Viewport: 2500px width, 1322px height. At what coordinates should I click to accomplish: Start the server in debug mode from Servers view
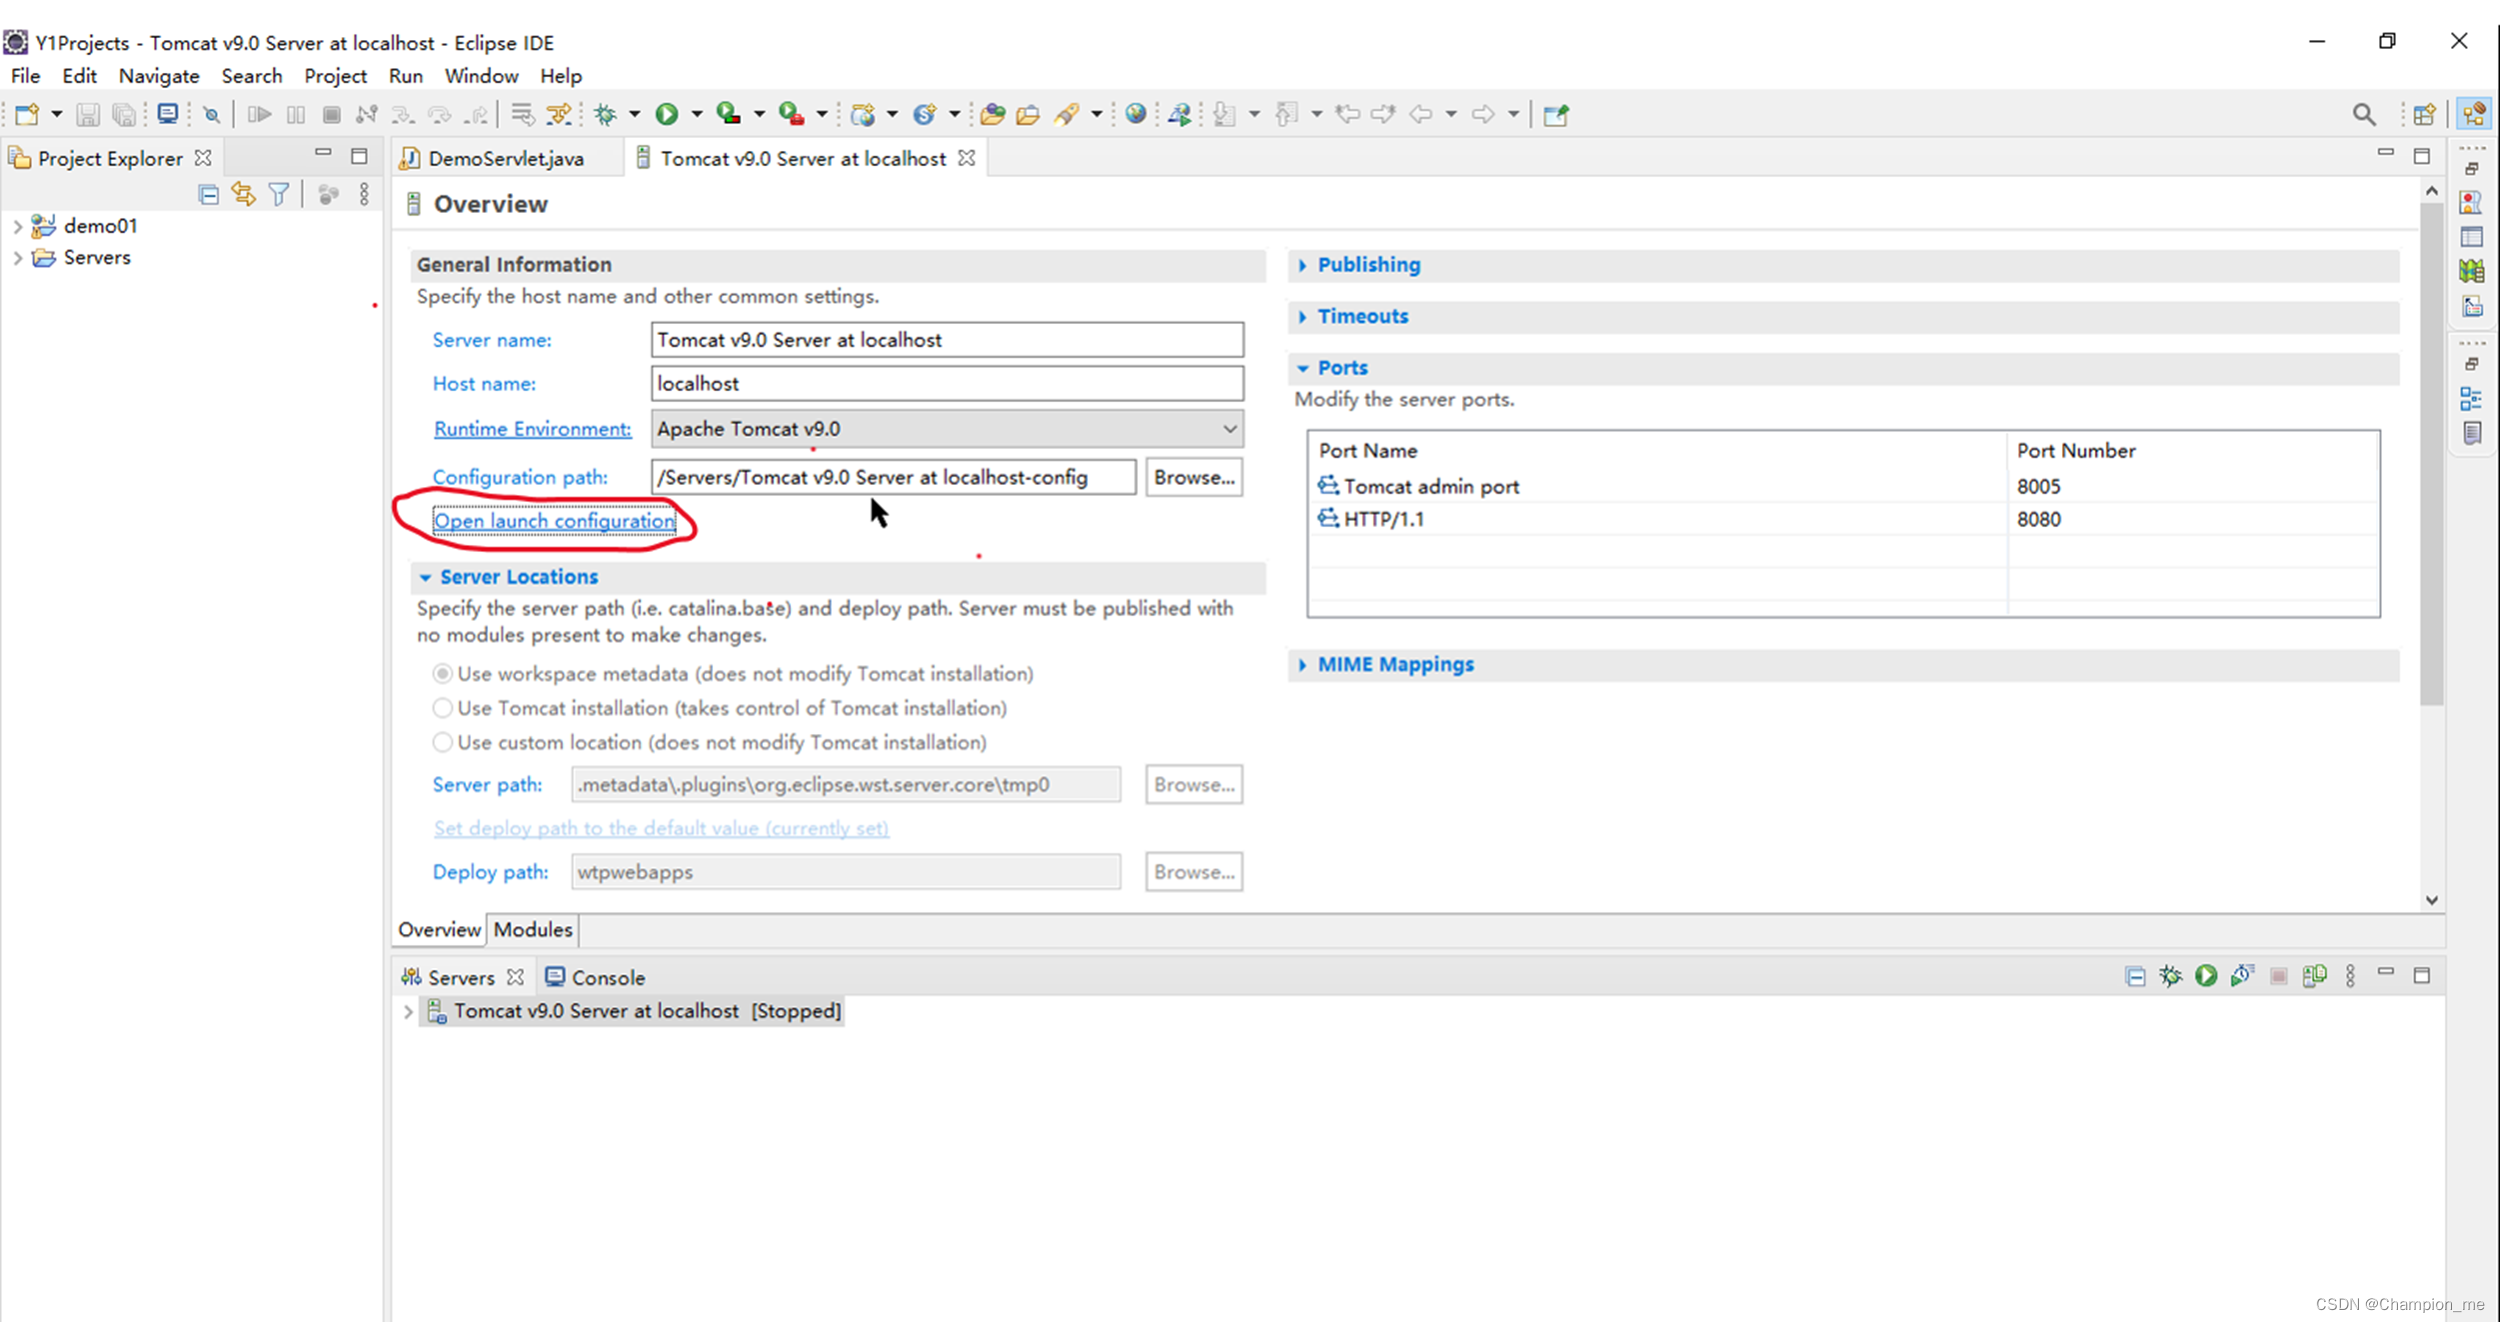coord(2170,976)
